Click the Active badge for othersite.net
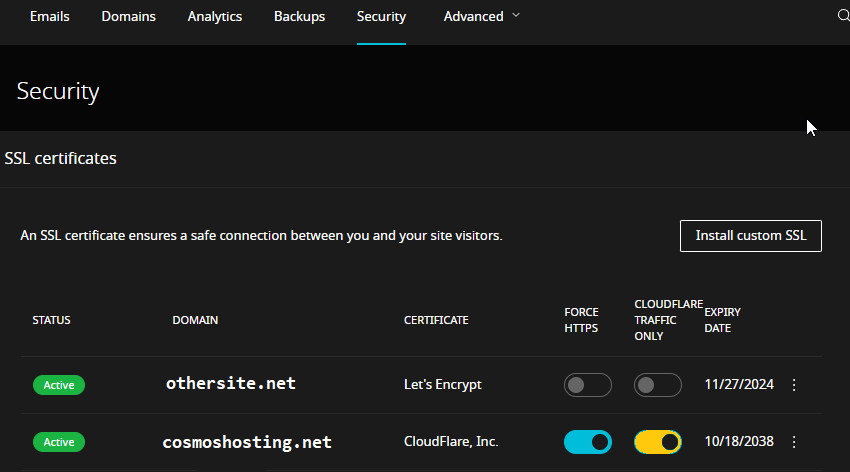The height and width of the screenshot is (472, 850). (x=59, y=385)
